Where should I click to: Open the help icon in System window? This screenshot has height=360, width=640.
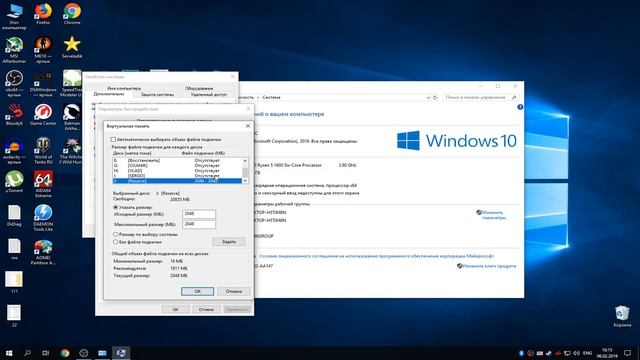point(520,107)
